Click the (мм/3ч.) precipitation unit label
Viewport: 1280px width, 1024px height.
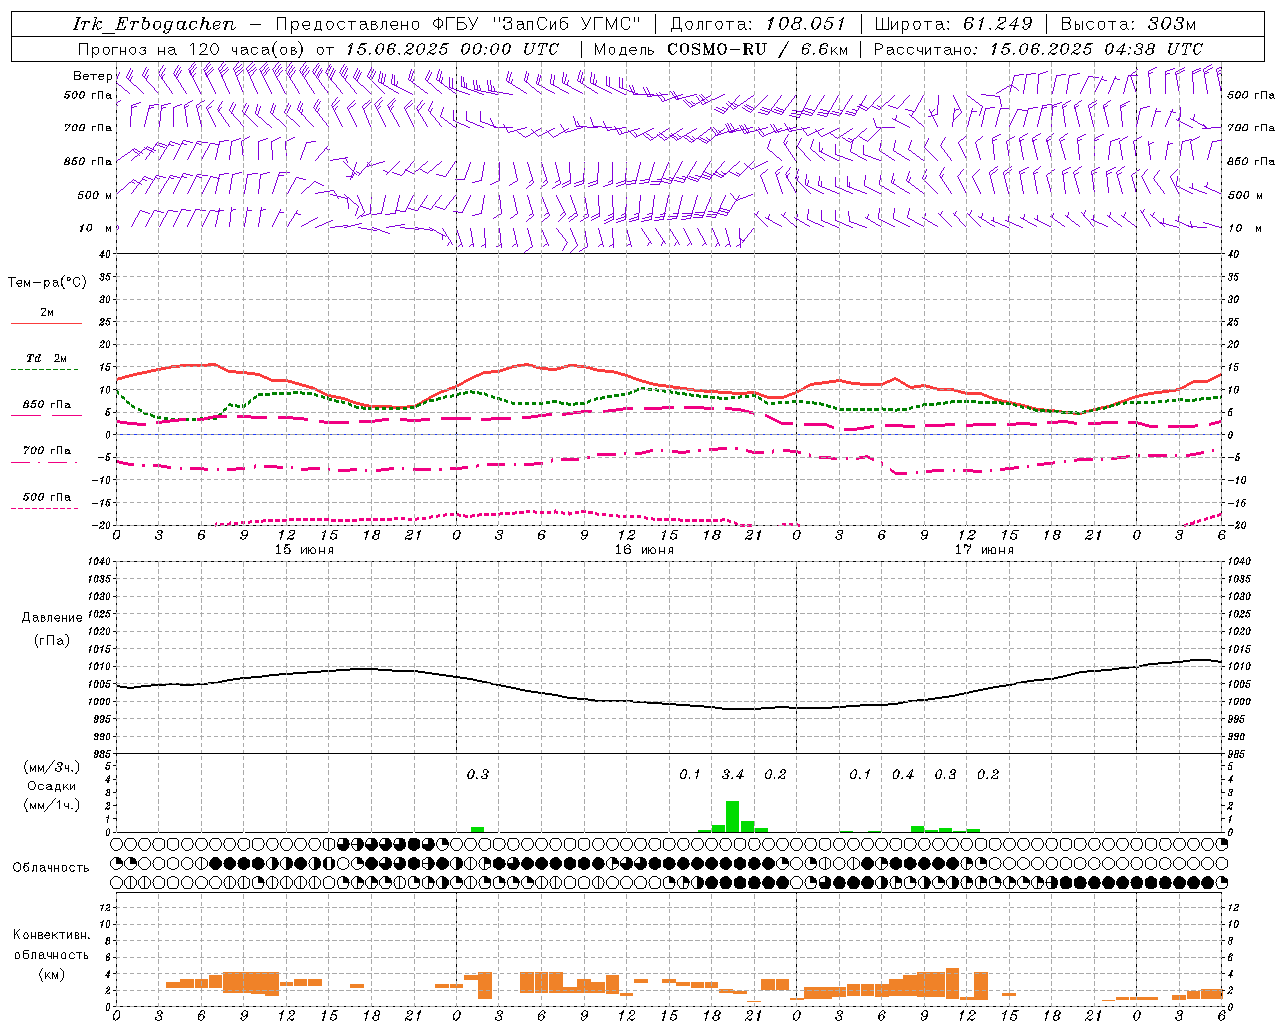52,768
